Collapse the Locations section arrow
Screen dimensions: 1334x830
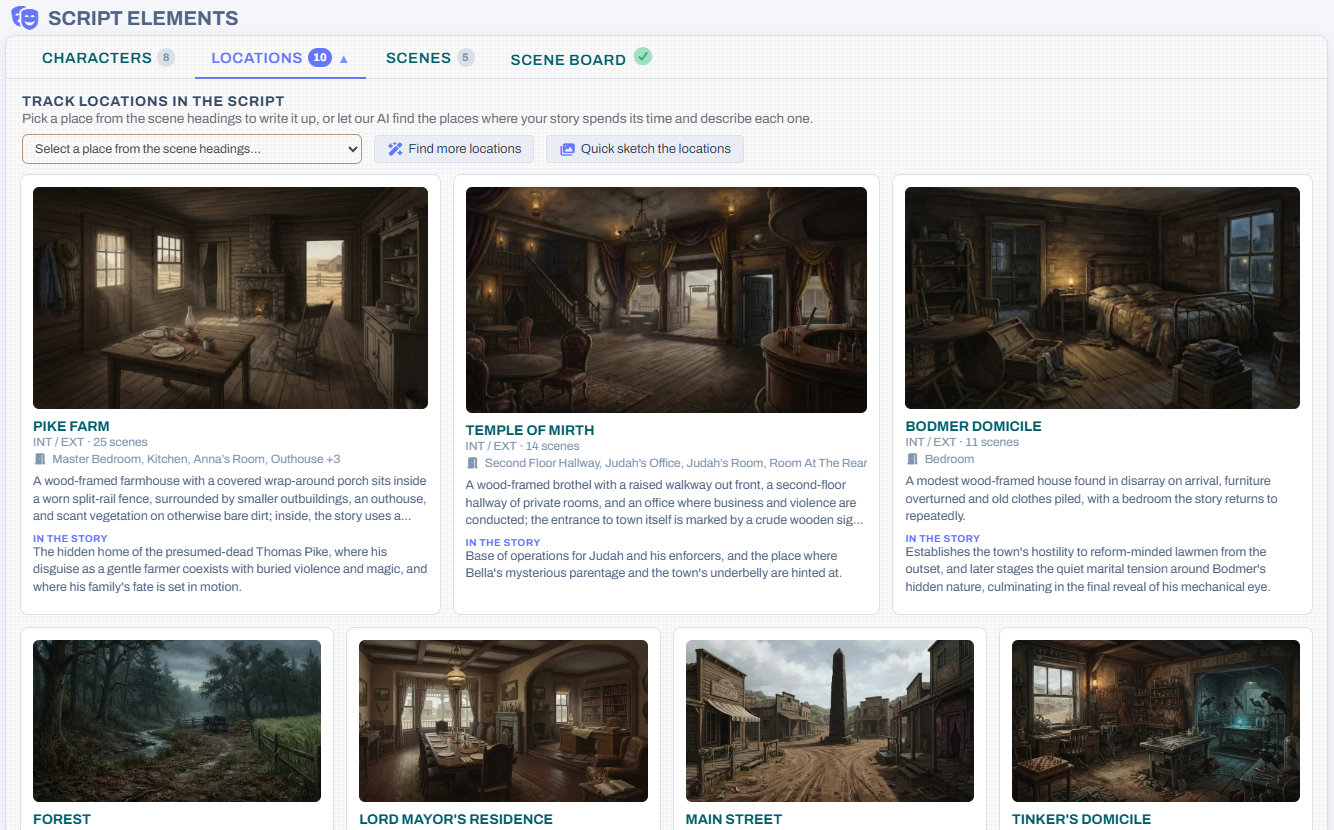[344, 59]
